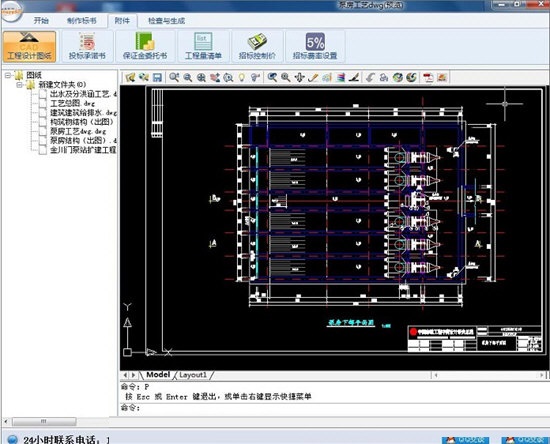Select the pan move arrows tool
The height and width of the screenshot is (444, 550).
tap(299, 77)
